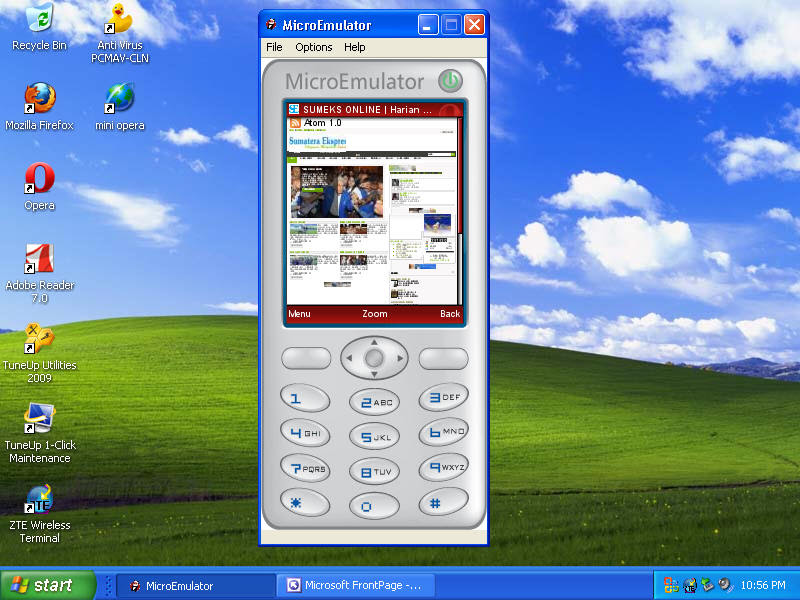Click keypad key 9 WXYZ
This screenshot has height=600, width=800.
pos(443,466)
